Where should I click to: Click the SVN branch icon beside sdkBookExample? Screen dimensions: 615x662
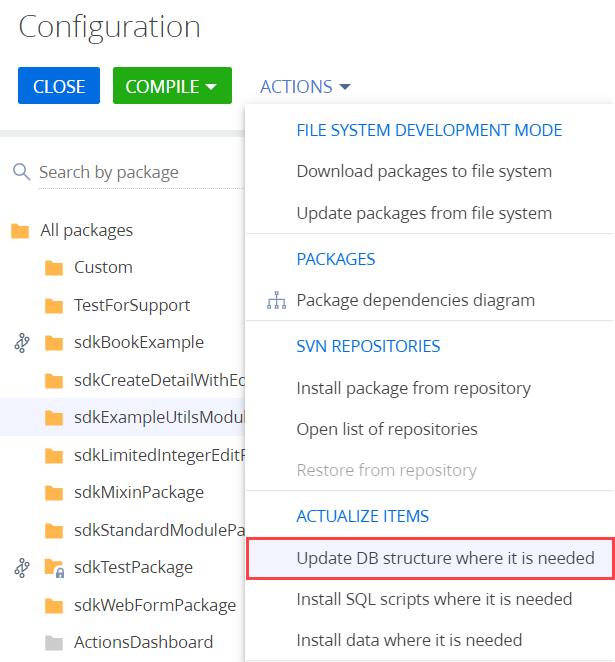[x=22, y=342]
